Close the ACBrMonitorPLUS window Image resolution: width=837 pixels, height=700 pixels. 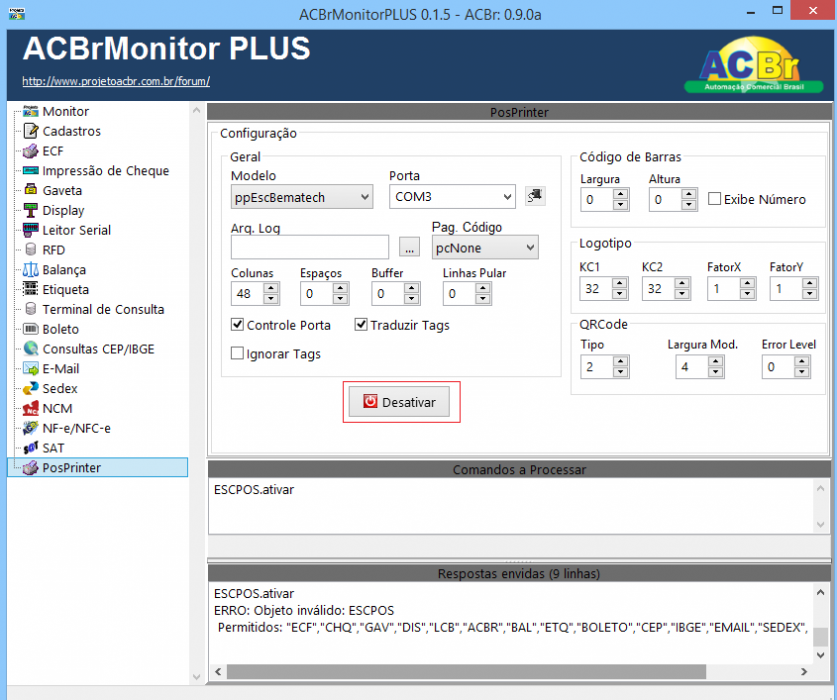(x=813, y=11)
